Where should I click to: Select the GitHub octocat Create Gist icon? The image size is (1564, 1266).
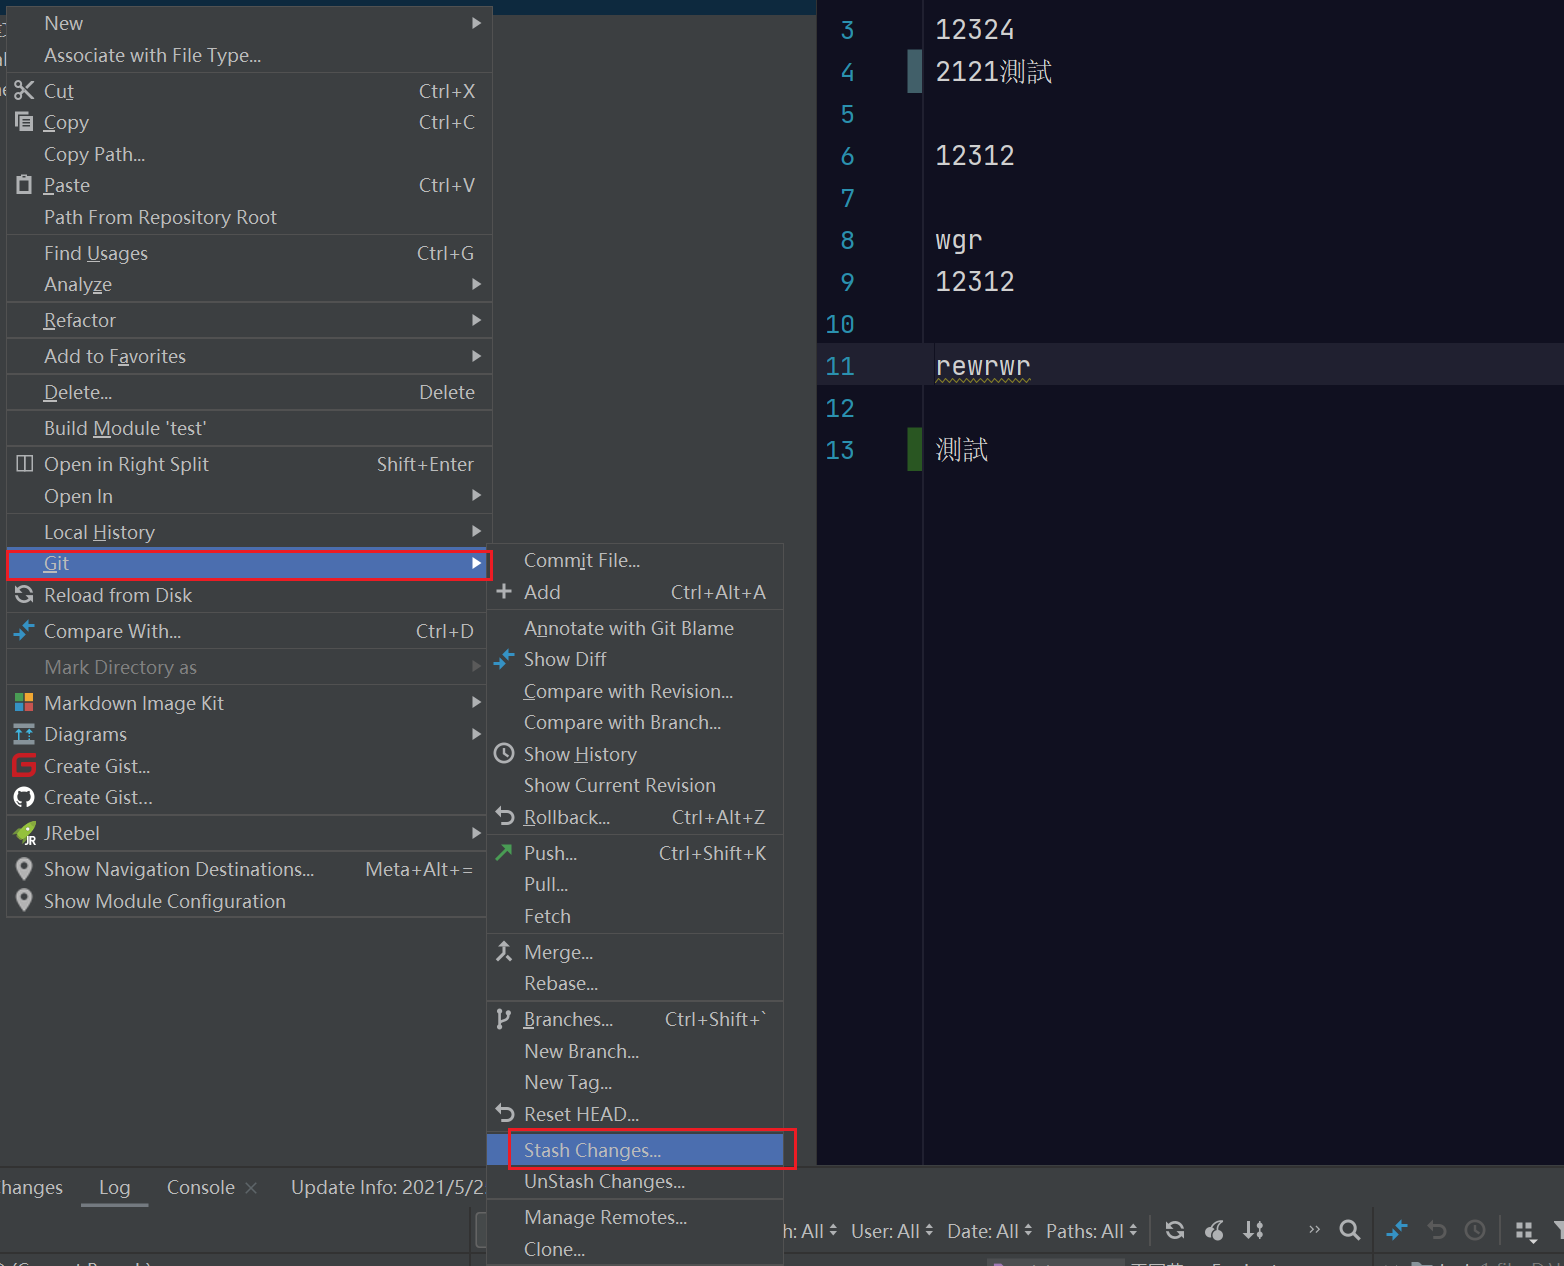(23, 797)
